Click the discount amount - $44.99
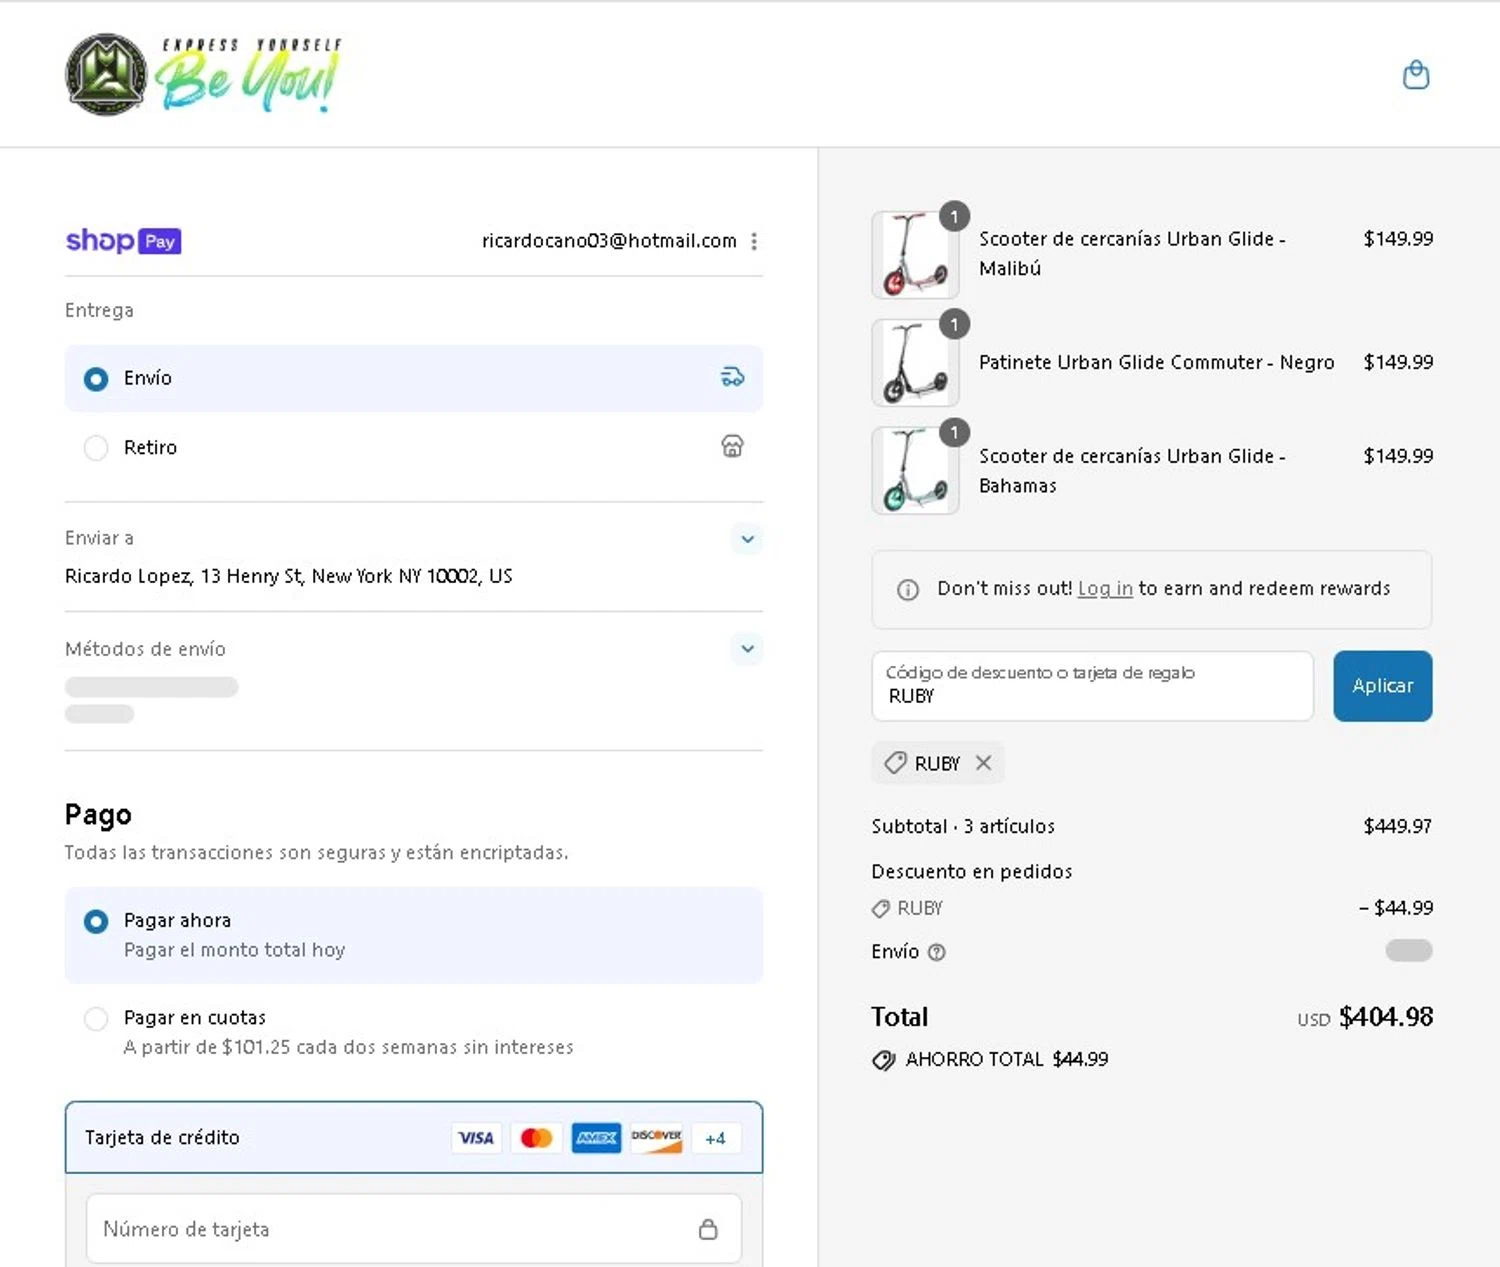The width and height of the screenshot is (1500, 1267). 1396,908
